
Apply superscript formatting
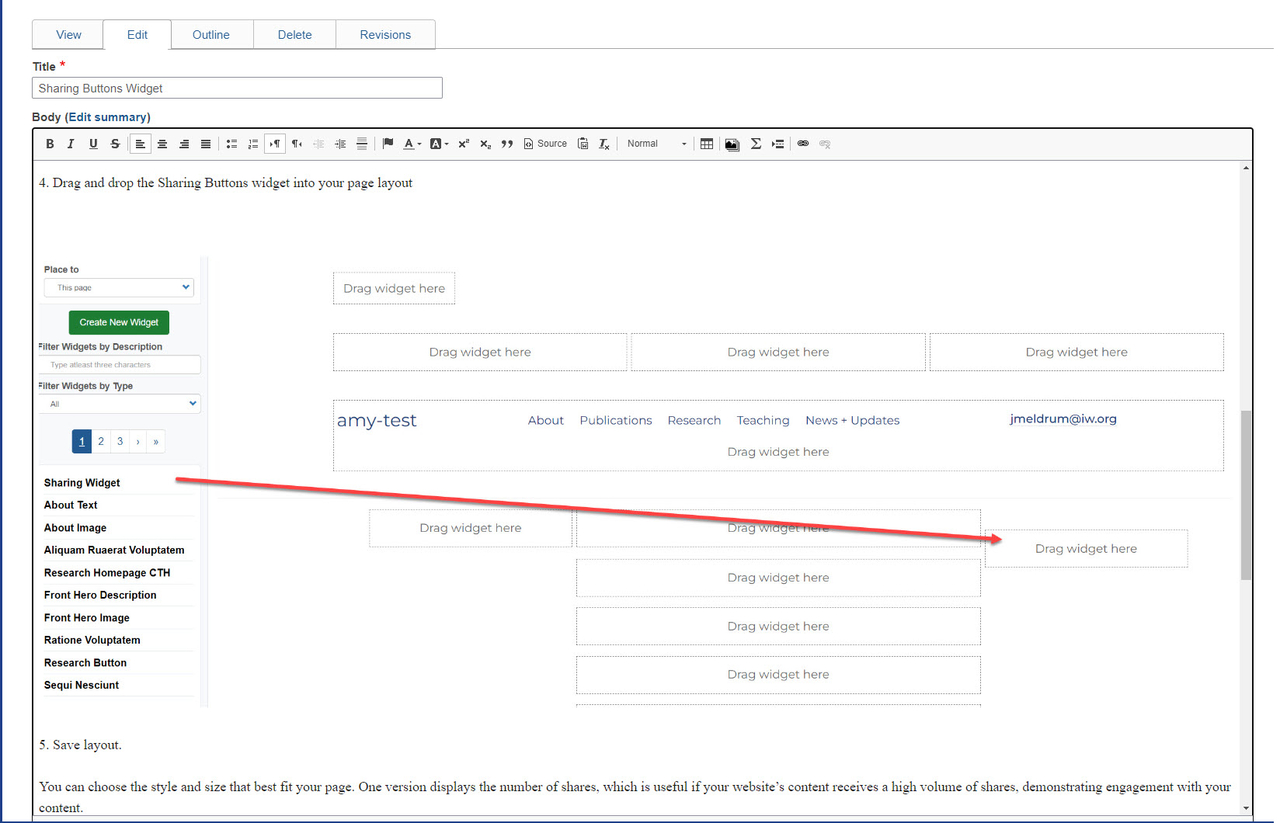coord(463,144)
